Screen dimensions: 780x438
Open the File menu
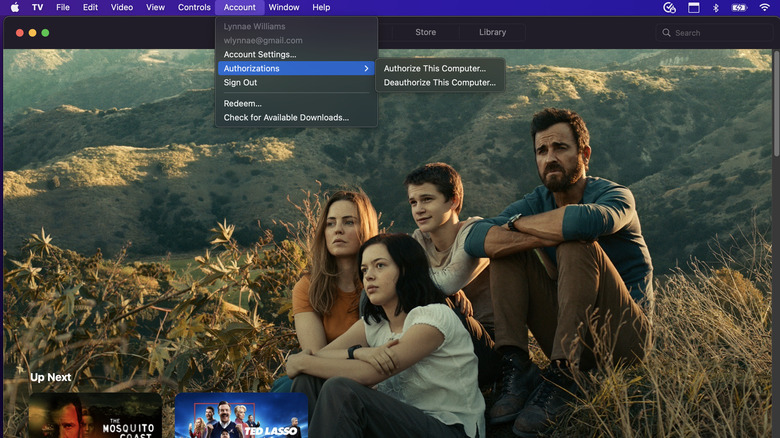point(63,7)
